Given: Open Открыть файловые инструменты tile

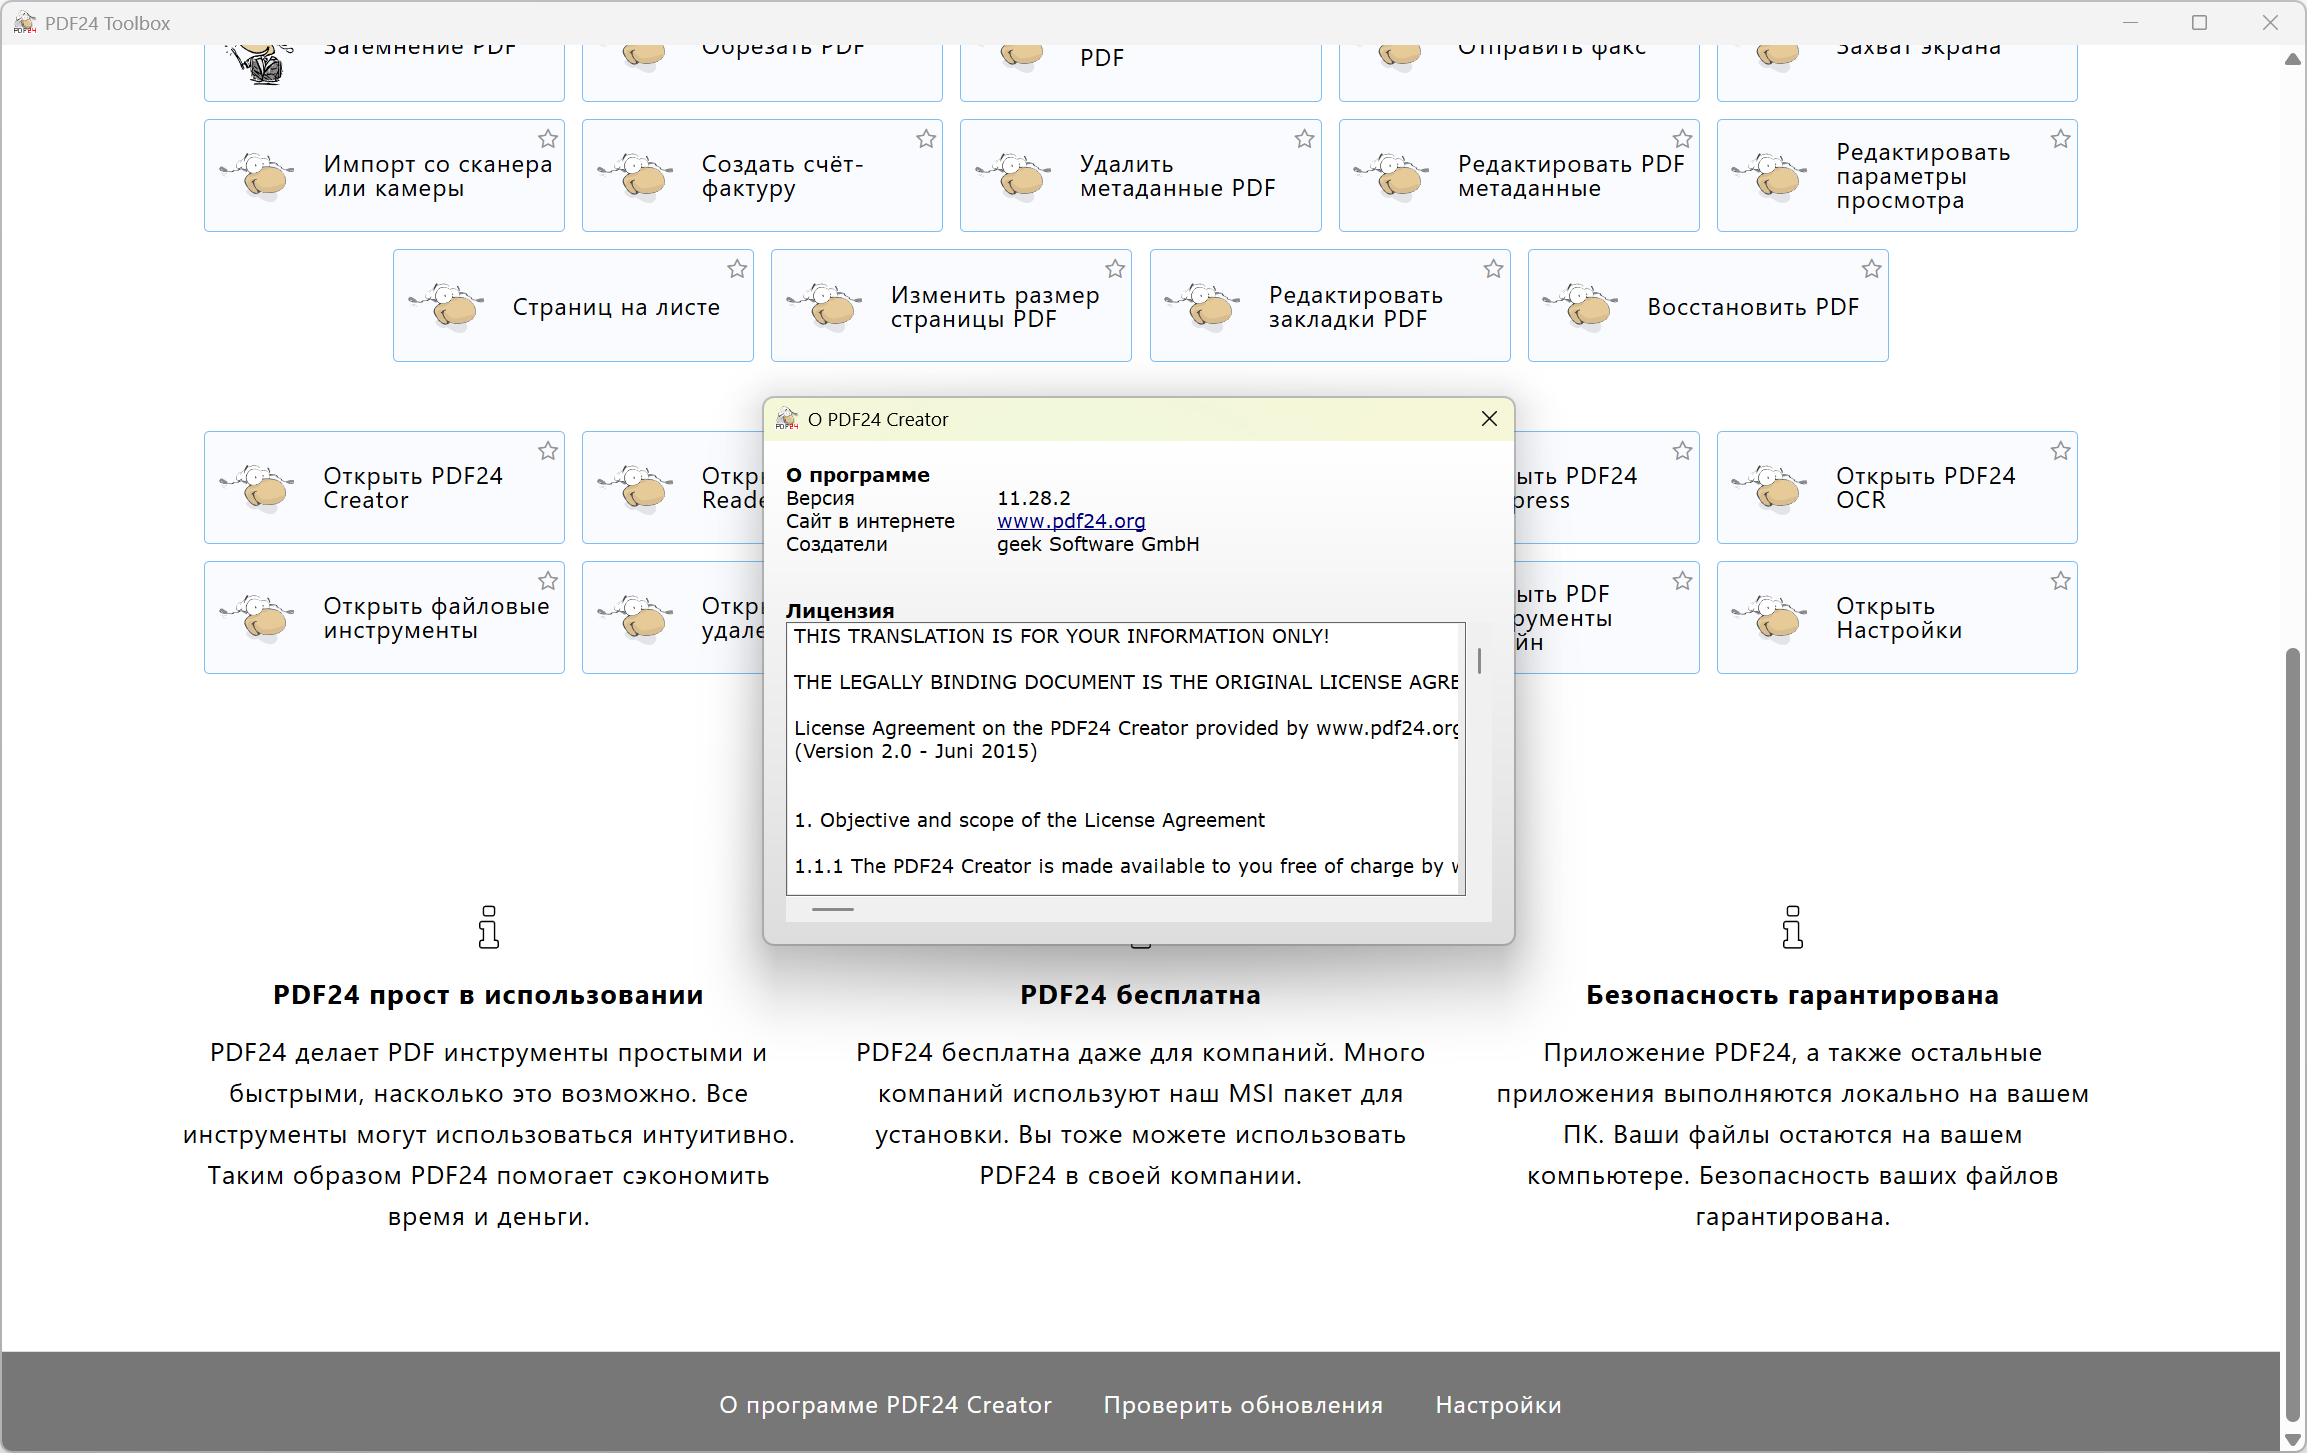Looking at the screenshot, I should [x=436, y=618].
